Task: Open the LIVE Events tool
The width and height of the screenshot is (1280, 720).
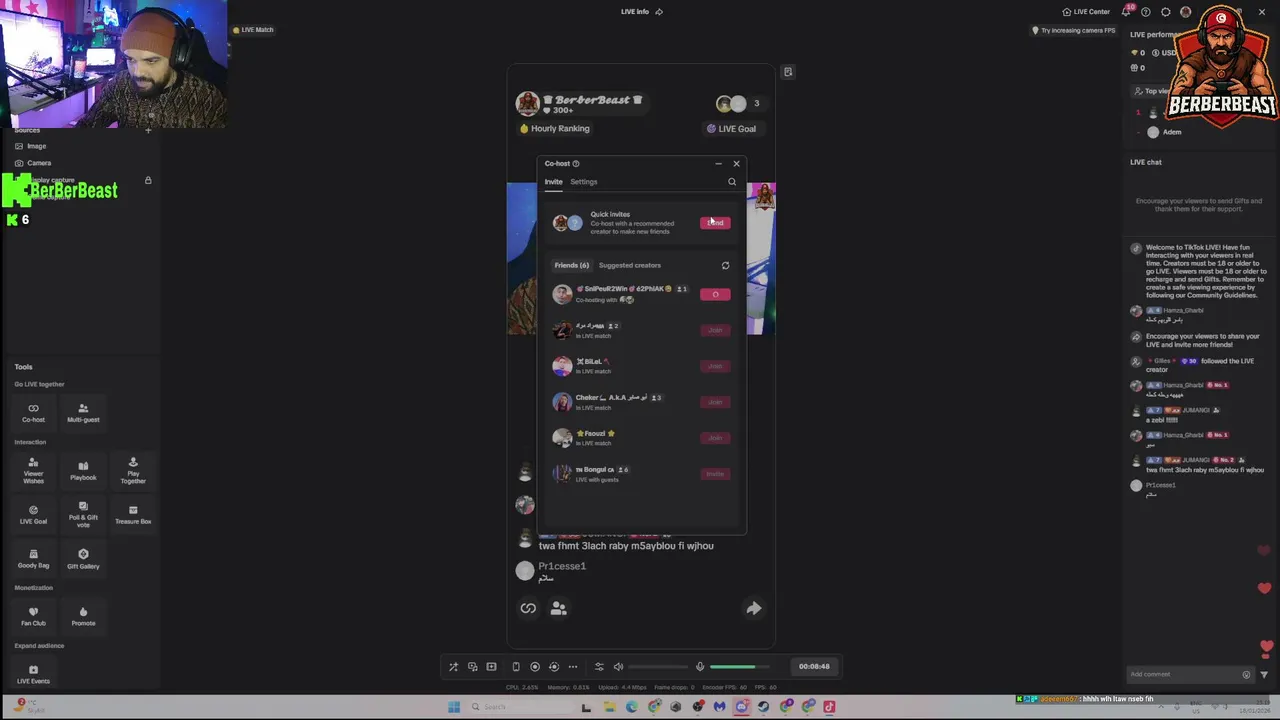Action: (33, 674)
